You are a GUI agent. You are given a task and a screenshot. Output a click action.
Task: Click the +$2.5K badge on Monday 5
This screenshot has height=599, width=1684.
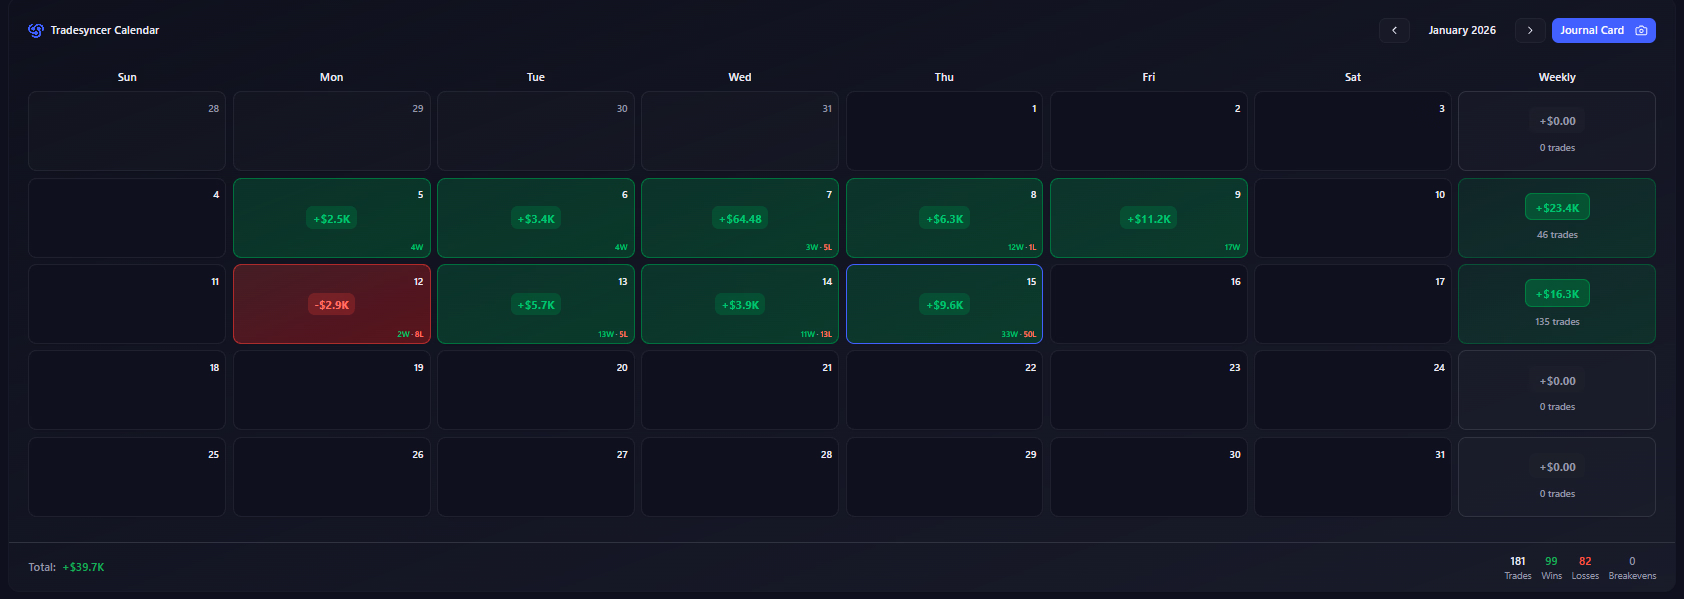click(x=332, y=219)
